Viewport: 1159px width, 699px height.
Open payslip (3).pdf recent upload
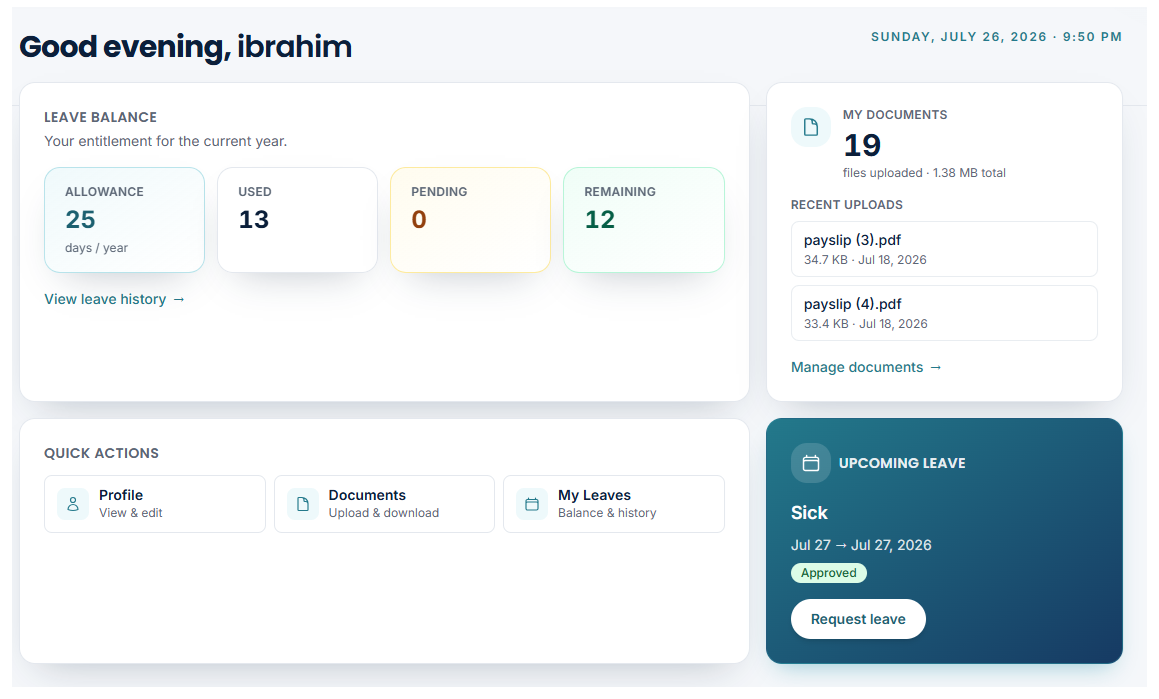(944, 249)
